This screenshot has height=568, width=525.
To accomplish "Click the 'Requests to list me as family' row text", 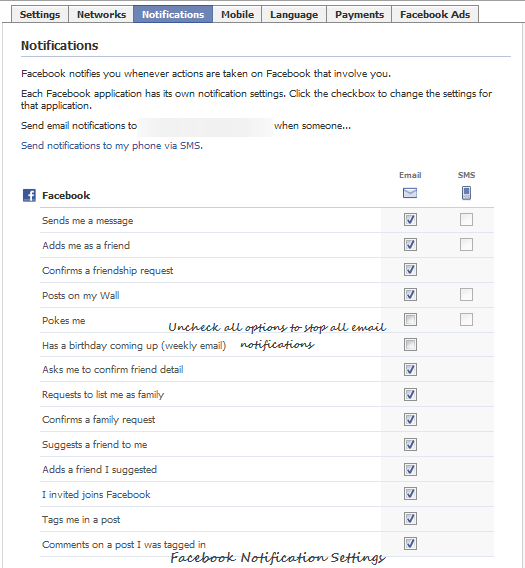I will click(x=103, y=395).
